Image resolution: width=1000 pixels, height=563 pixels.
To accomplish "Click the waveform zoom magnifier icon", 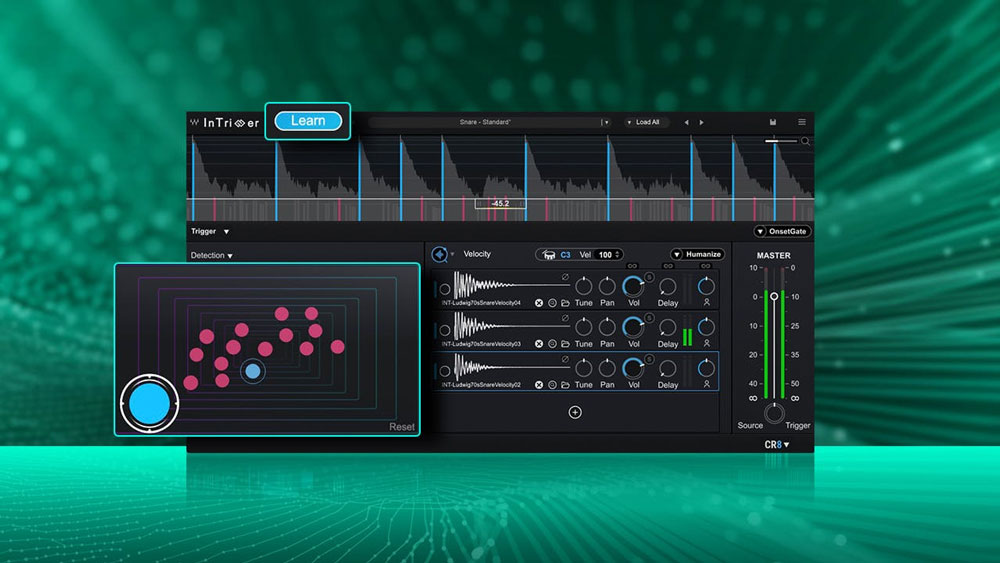I will (x=805, y=142).
